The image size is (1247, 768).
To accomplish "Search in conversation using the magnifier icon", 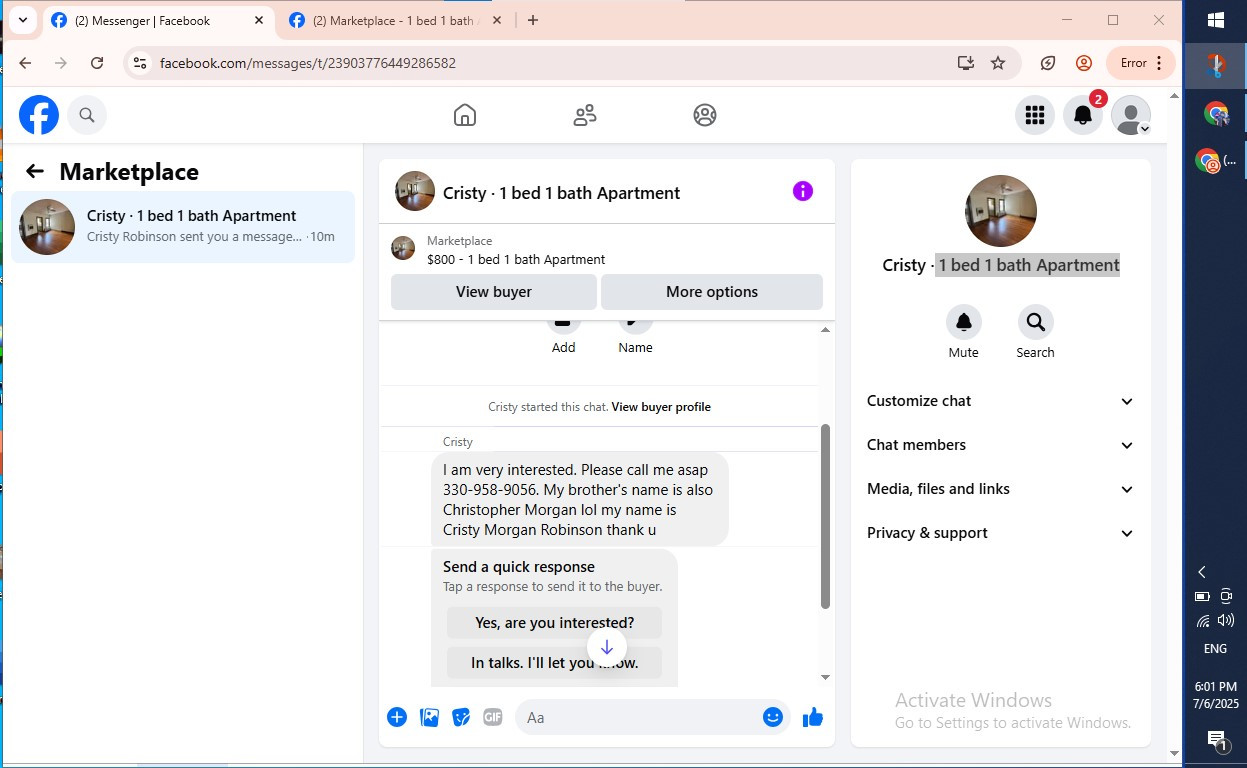I will tap(1035, 322).
